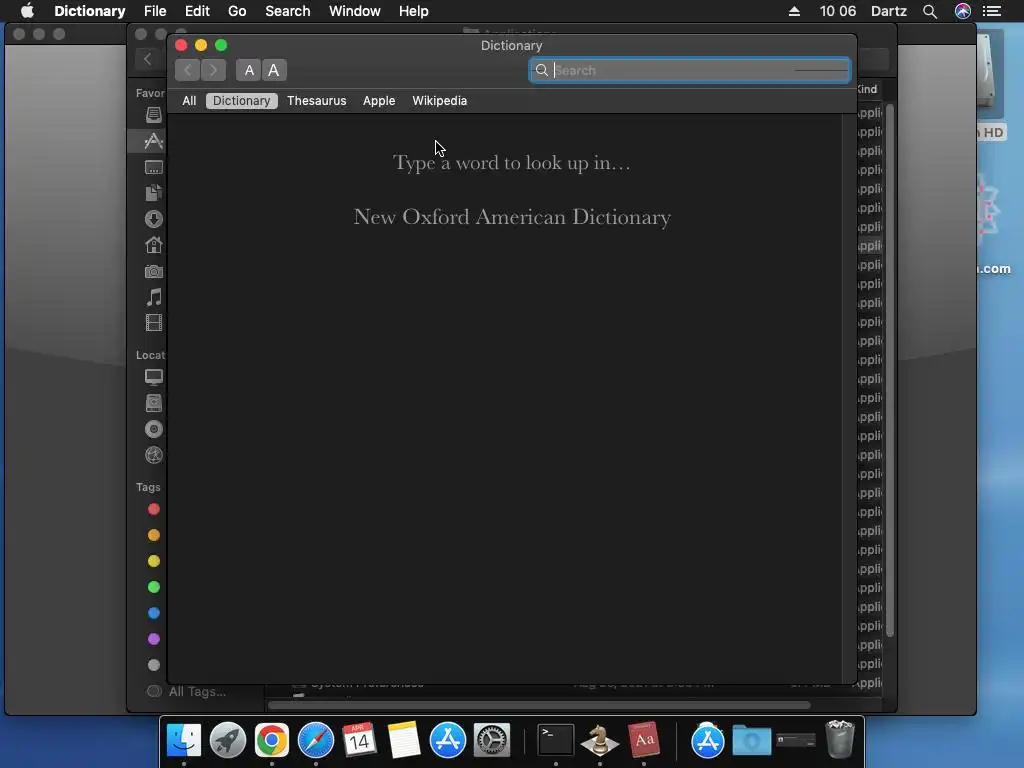
Task: Open Notification Center list icon
Action: 992,11
